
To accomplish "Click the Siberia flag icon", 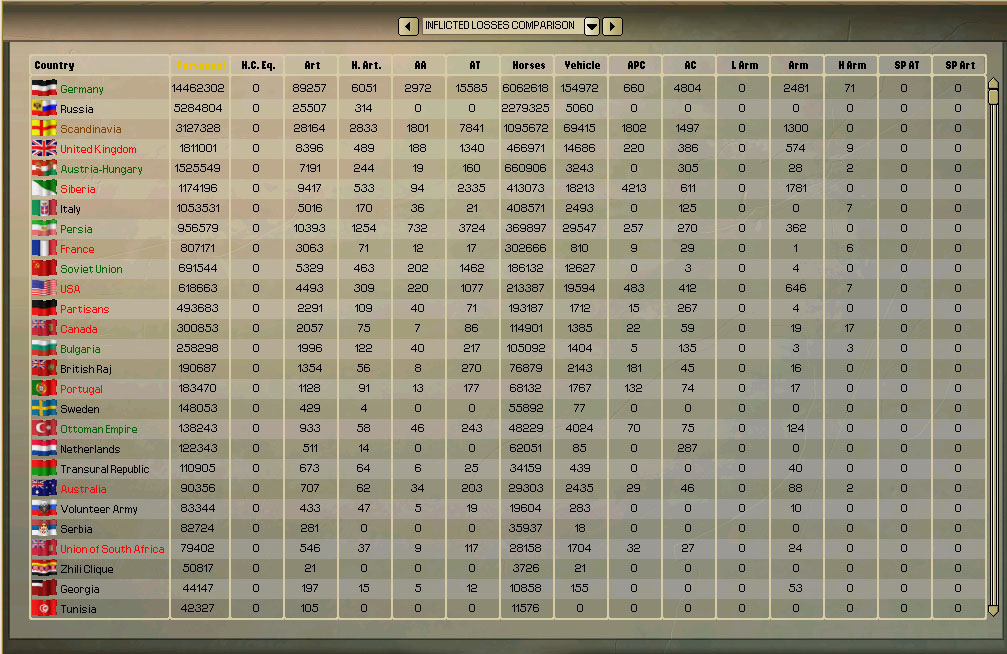I will click(44, 188).
